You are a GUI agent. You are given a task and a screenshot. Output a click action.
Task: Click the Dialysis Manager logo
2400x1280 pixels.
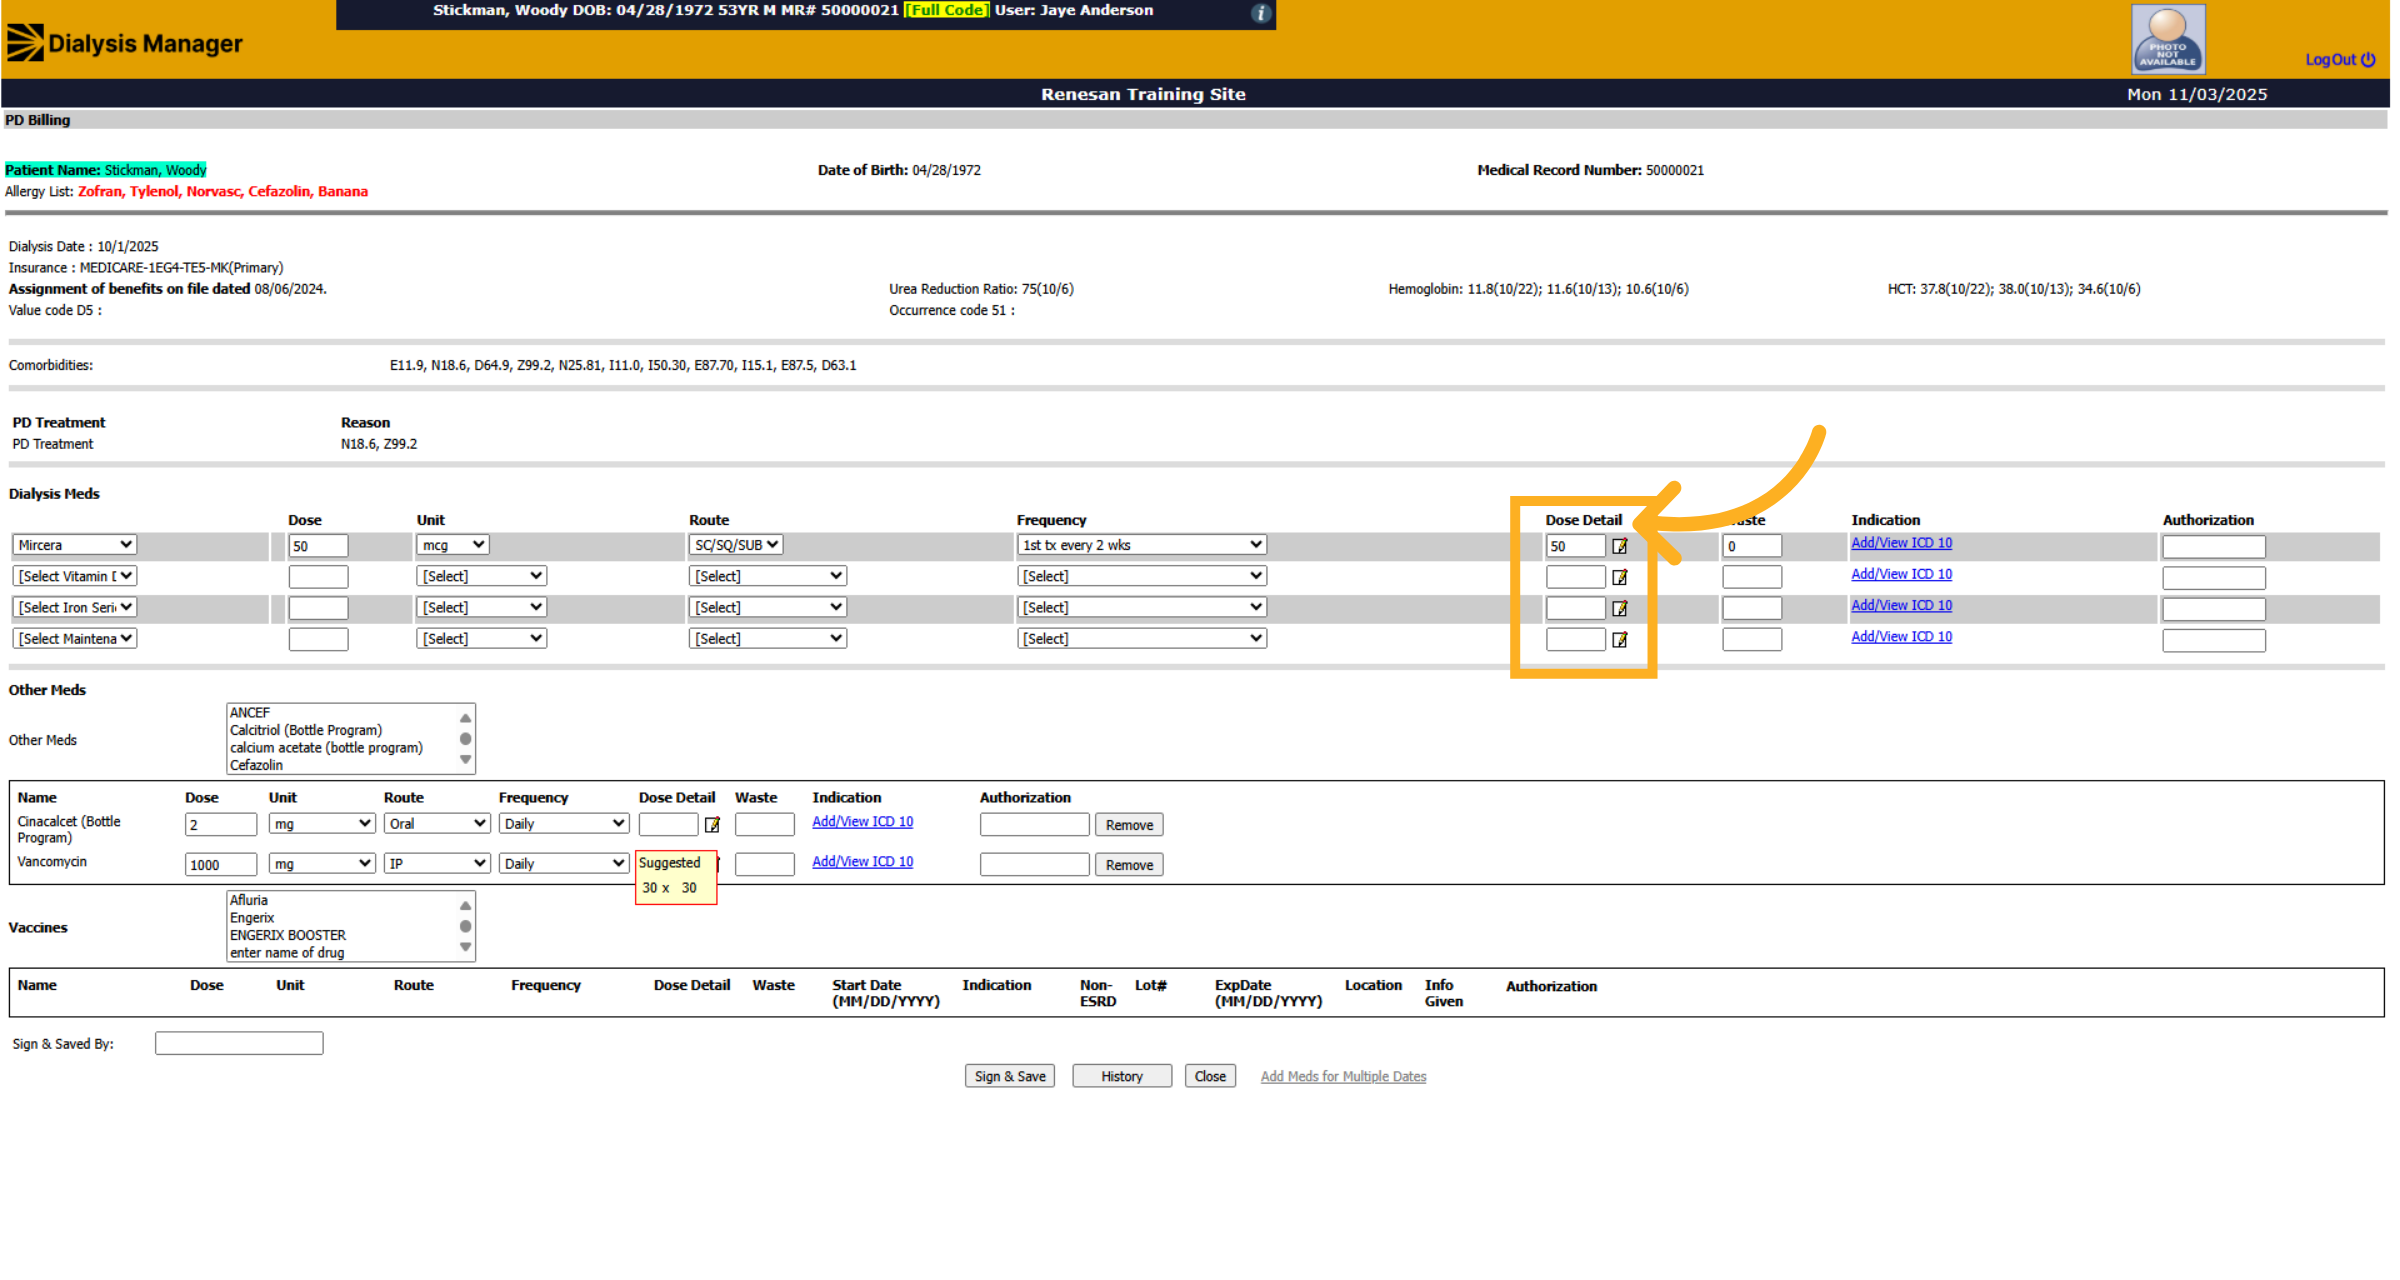125,43
